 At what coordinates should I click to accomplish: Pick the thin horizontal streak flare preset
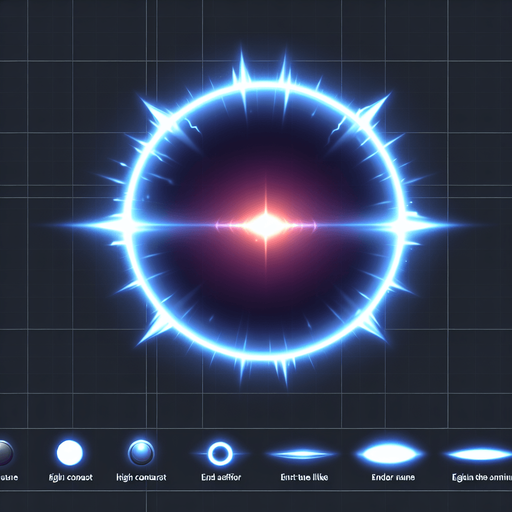pyautogui.click(x=303, y=454)
